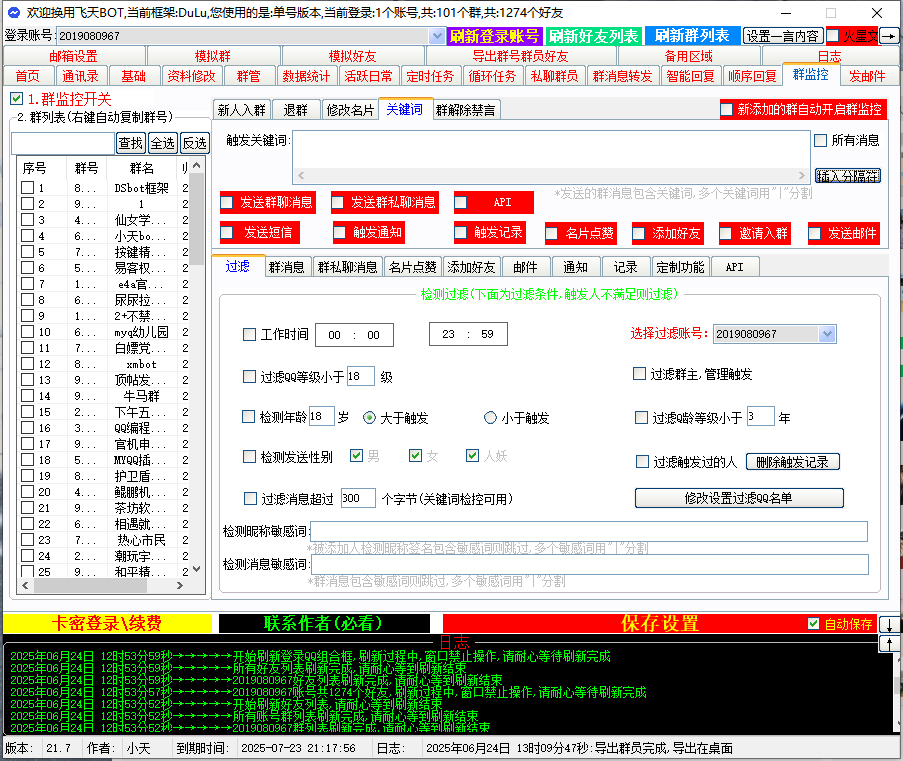
Task: Click 全选 button
Action: click(163, 143)
